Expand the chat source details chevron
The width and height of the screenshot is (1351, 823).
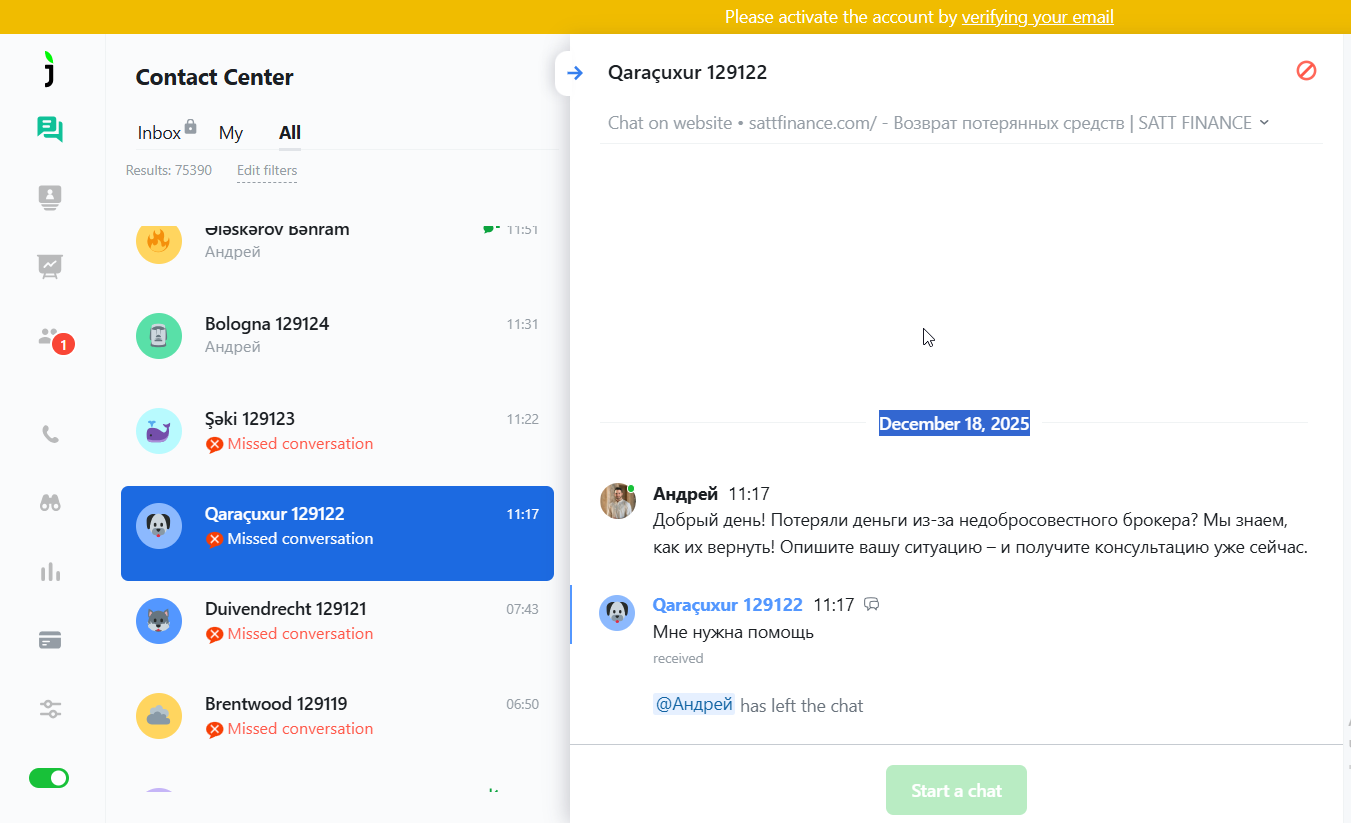point(1264,122)
